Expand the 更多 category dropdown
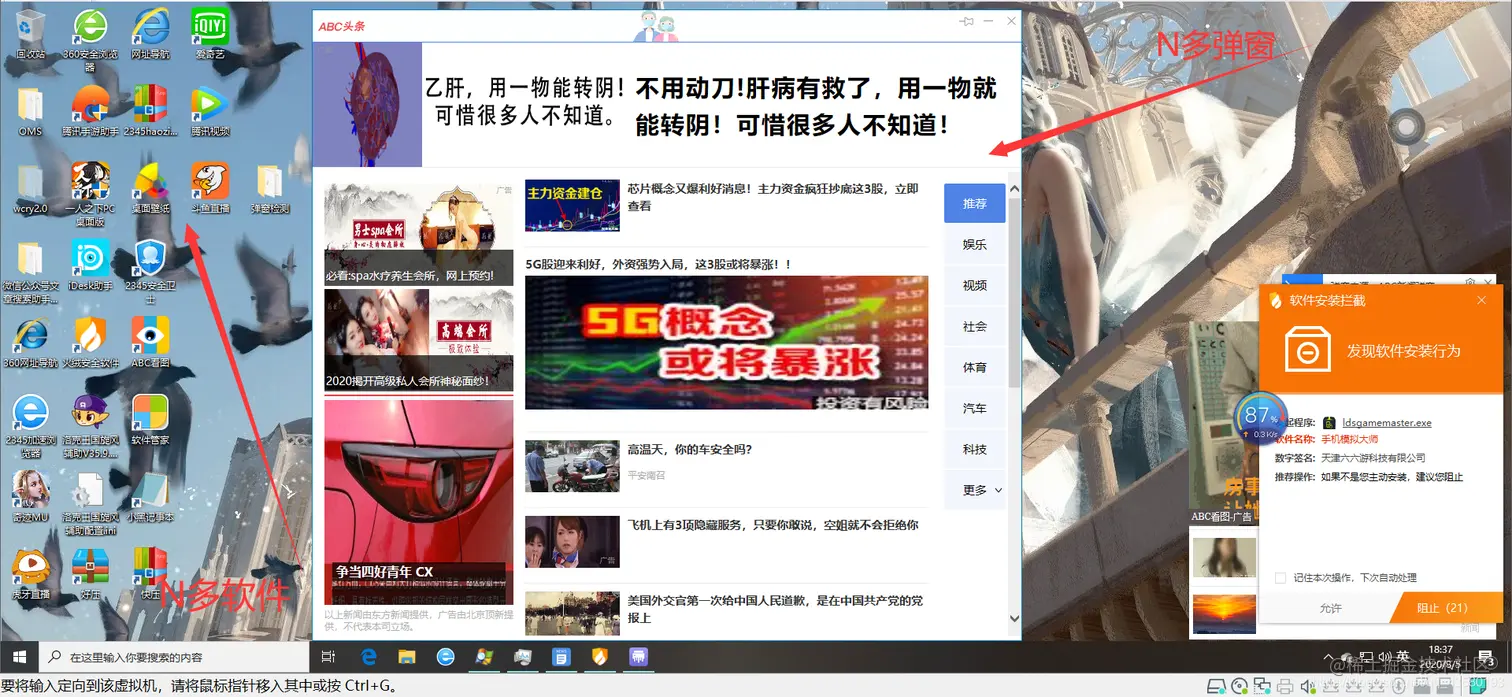This screenshot has width=1512, height=697. [975, 490]
